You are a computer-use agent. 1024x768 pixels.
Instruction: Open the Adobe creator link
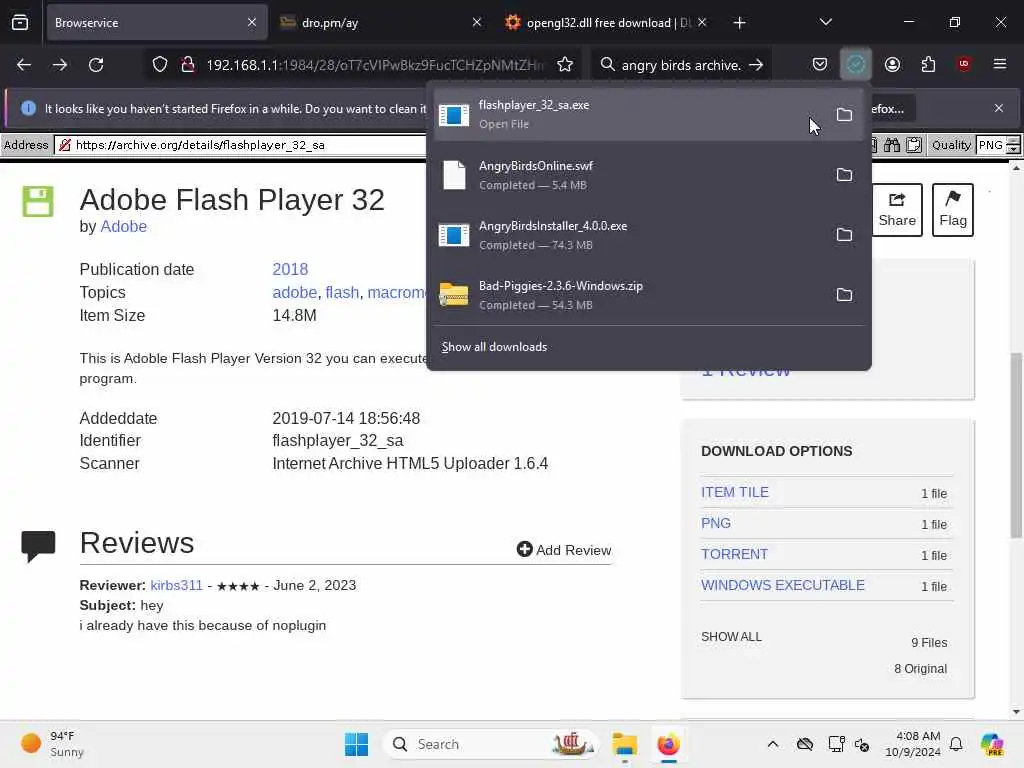coord(123,227)
